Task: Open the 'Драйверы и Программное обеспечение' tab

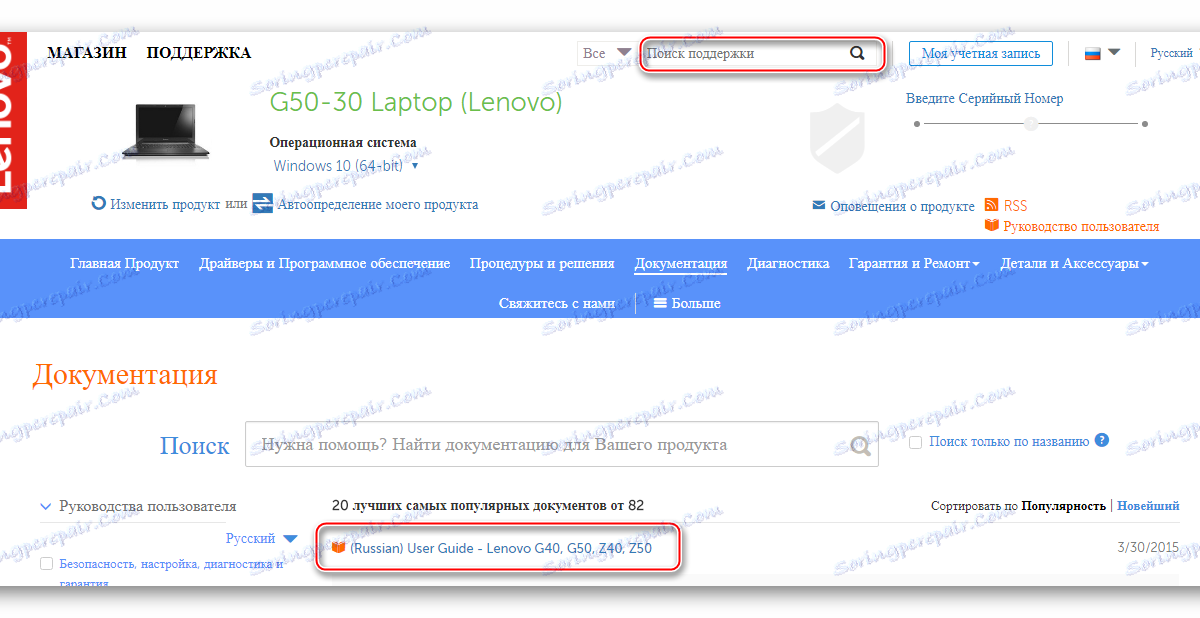Action: point(325,264)
